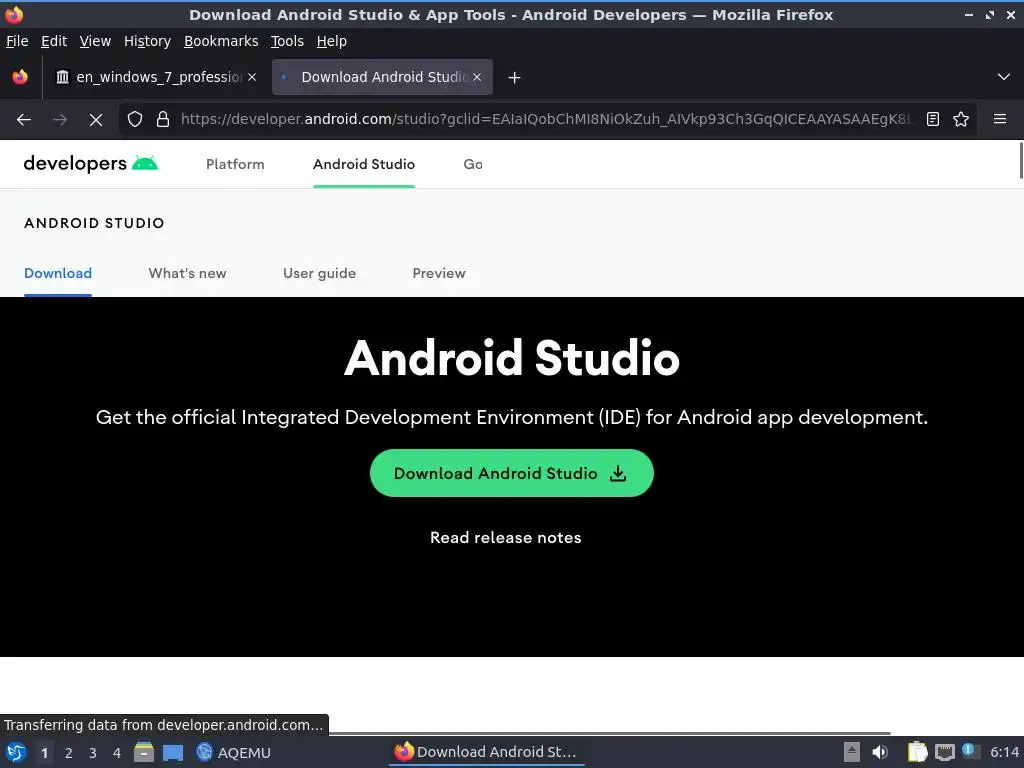Open the tracking protection shield
This screenshot has width=1024, height=768.
tap(135, 120)
